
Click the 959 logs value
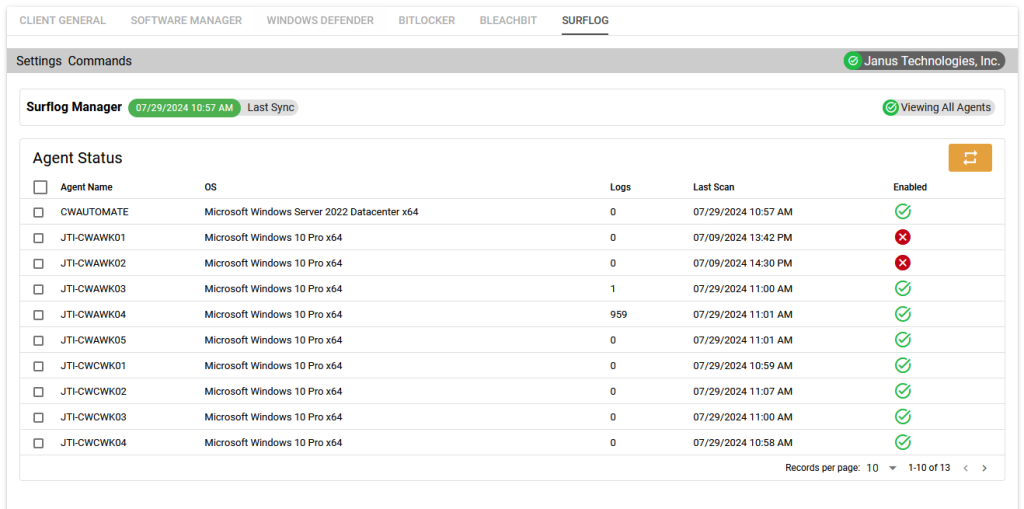[618, 314]
